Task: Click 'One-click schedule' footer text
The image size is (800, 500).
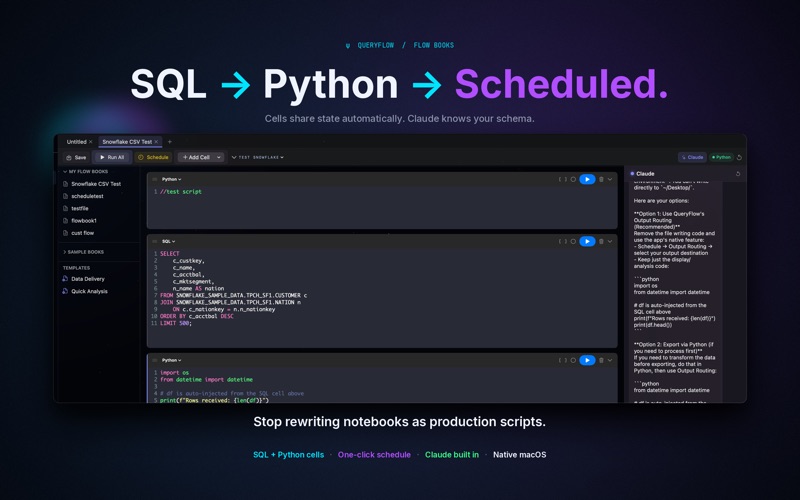Action: [374, 455]
